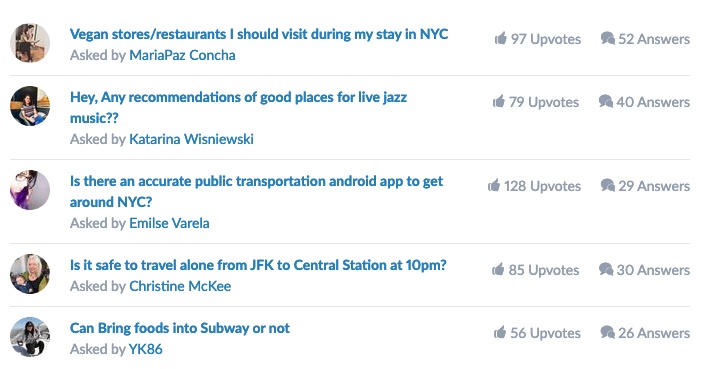Click thumbs-up icon beside 56 Upvotes

point(500,332)
